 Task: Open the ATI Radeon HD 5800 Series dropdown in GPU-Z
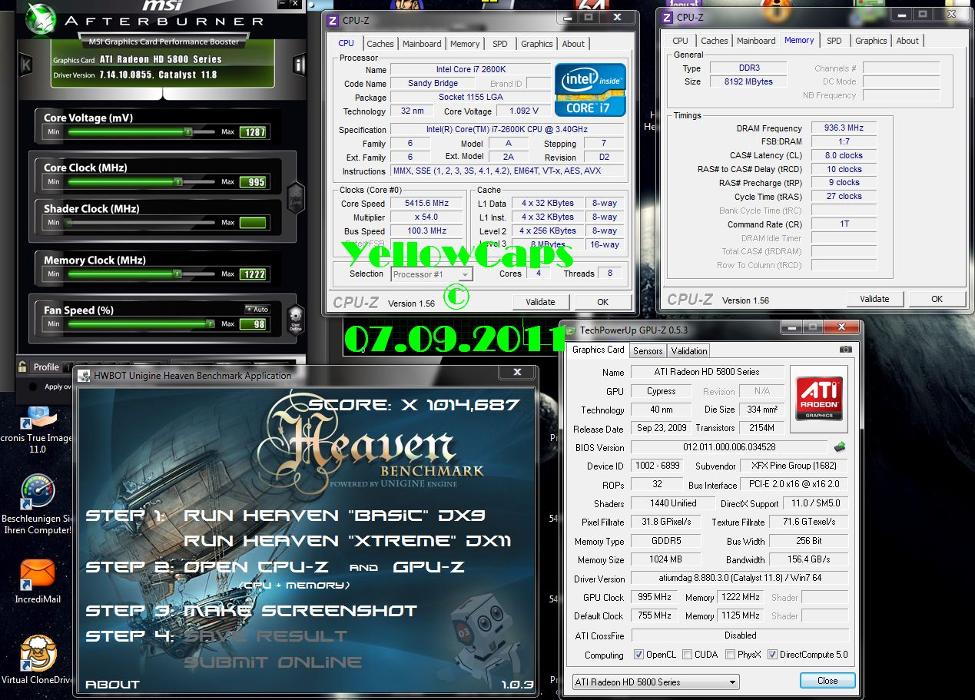[x=655, y=682]
